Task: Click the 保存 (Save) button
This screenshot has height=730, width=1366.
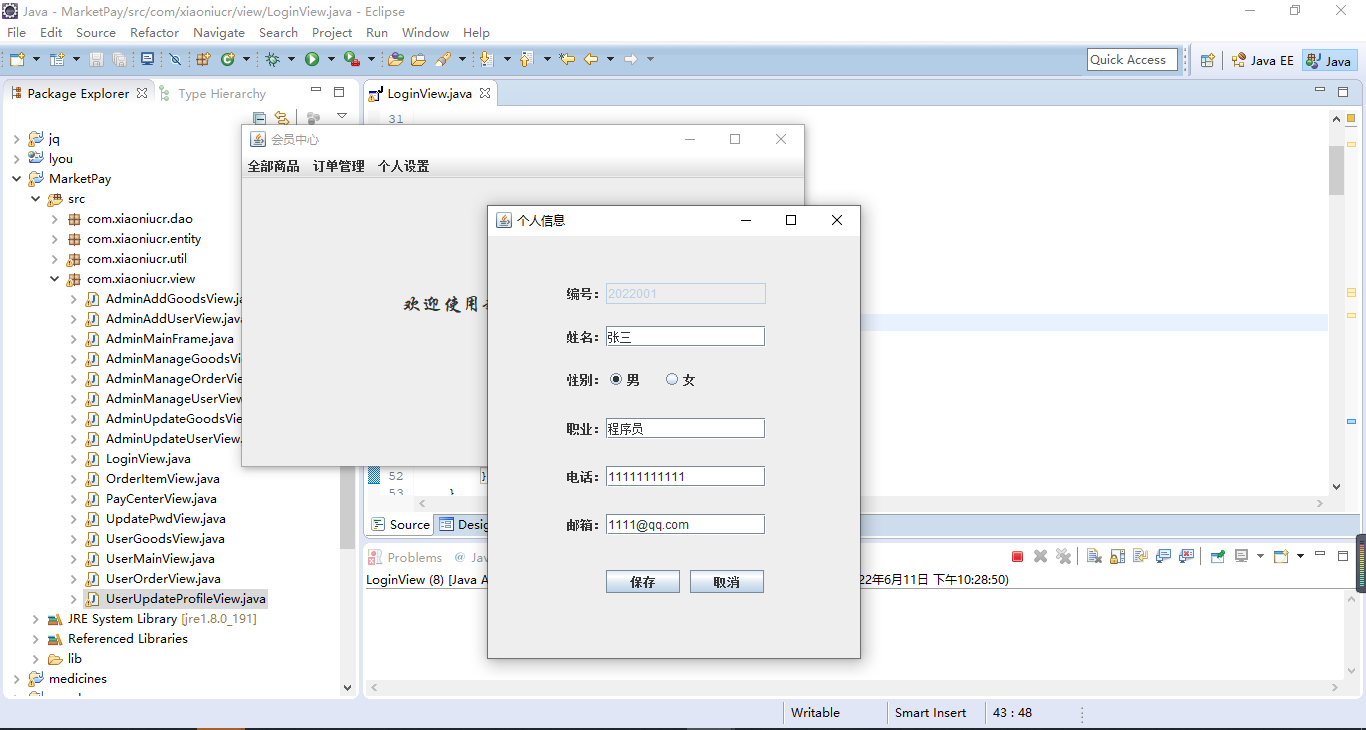Action: tap(643, 582)
